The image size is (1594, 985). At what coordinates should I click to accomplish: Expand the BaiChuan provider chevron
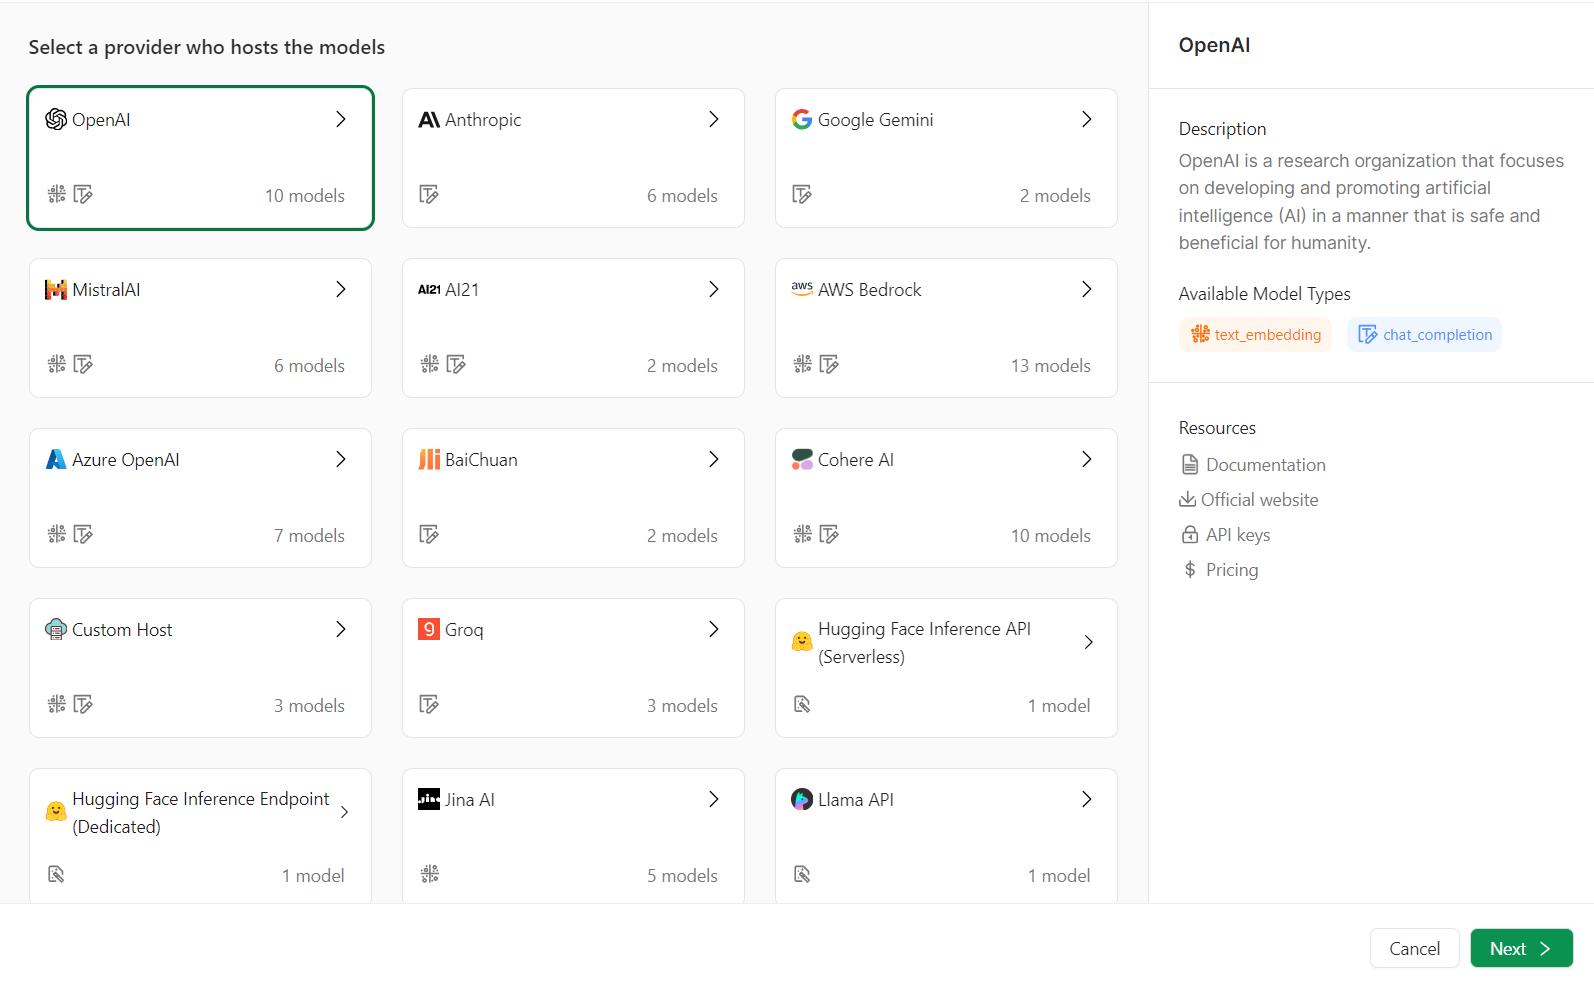714,459
